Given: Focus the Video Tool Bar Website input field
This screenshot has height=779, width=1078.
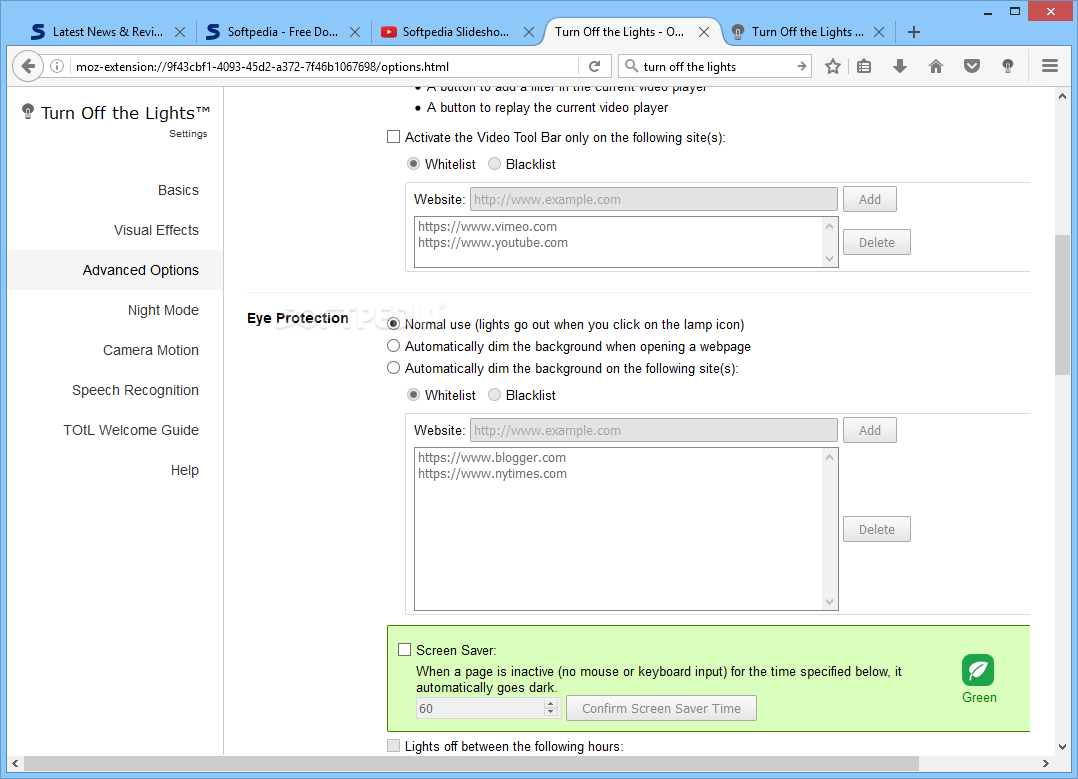Looking at the screenshot, I should (x=654, y=199).
